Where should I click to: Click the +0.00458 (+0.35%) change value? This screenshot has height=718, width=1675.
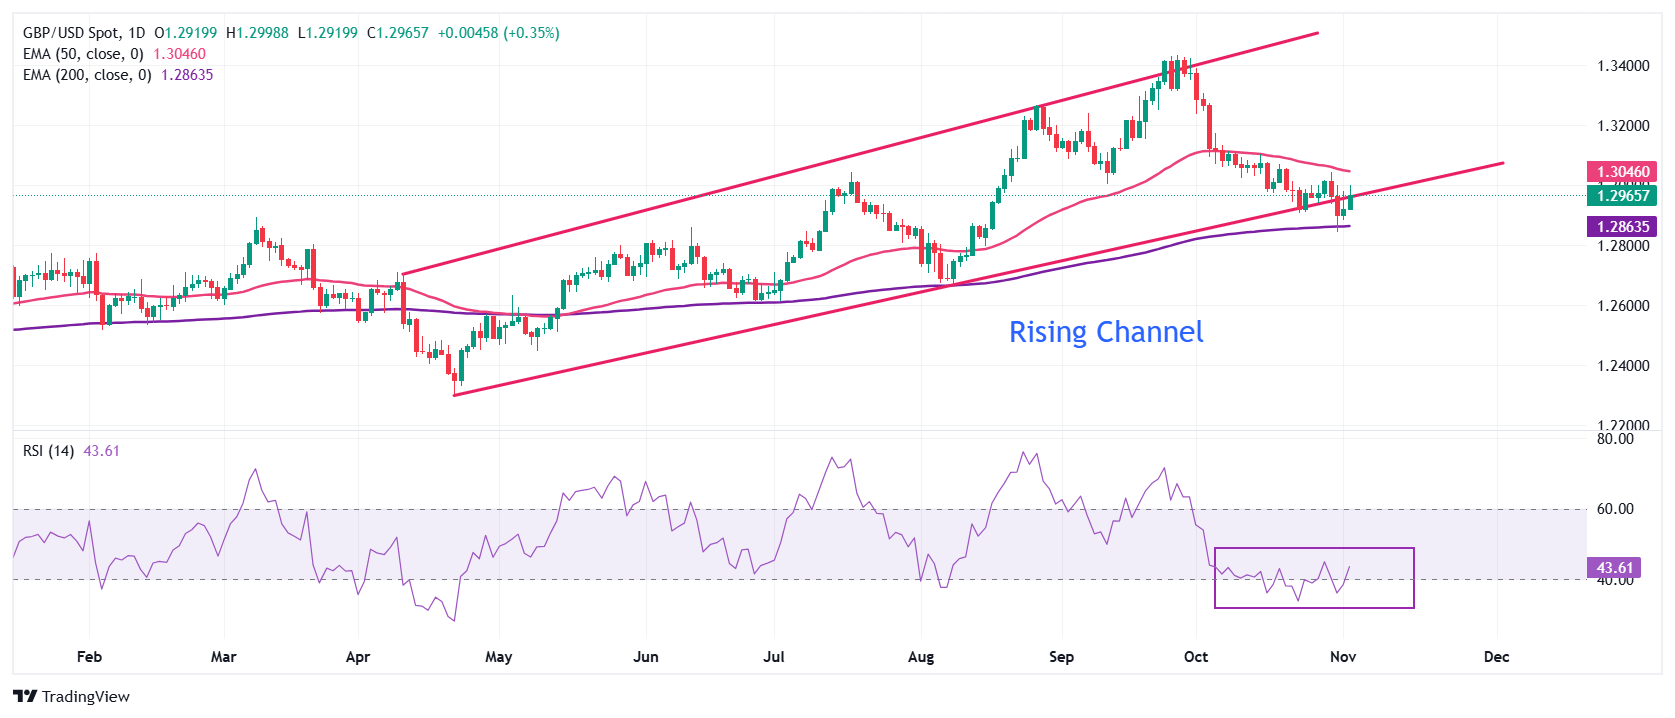[498, 33]
